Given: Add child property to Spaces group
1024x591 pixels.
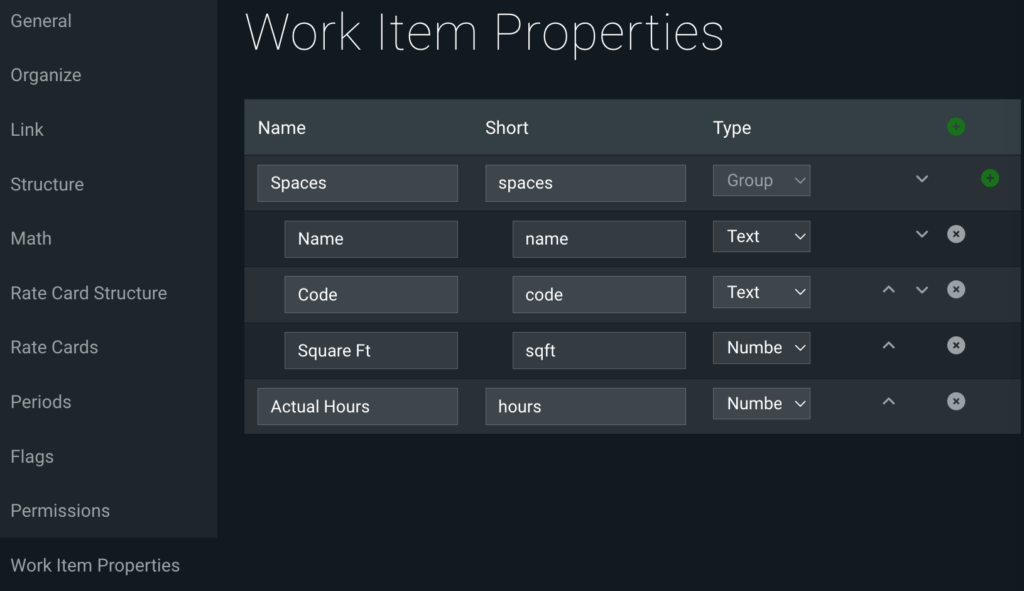Looking at the screenshot, I should 990,178.
